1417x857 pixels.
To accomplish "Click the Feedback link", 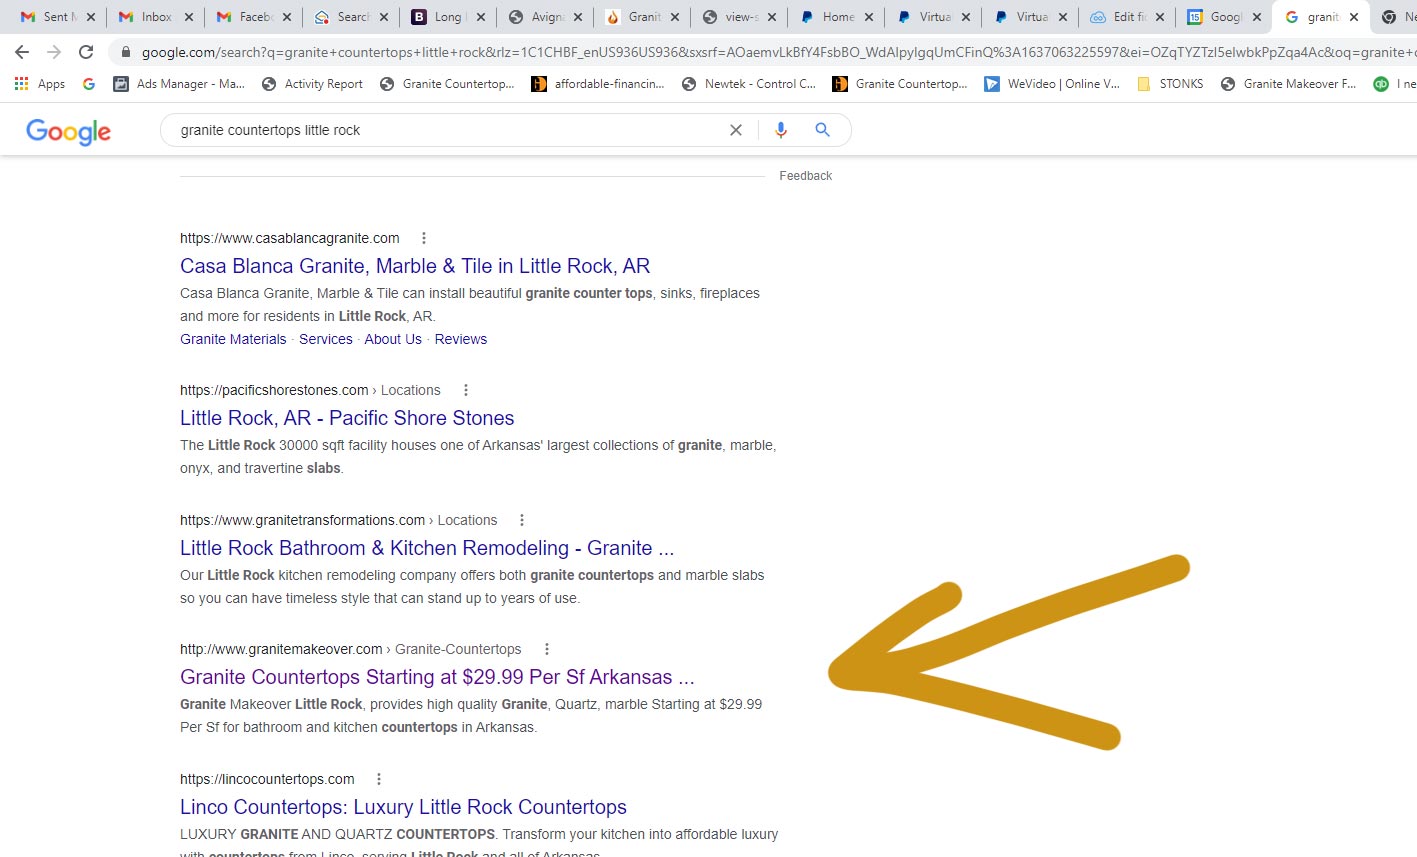I will point(805,176).
